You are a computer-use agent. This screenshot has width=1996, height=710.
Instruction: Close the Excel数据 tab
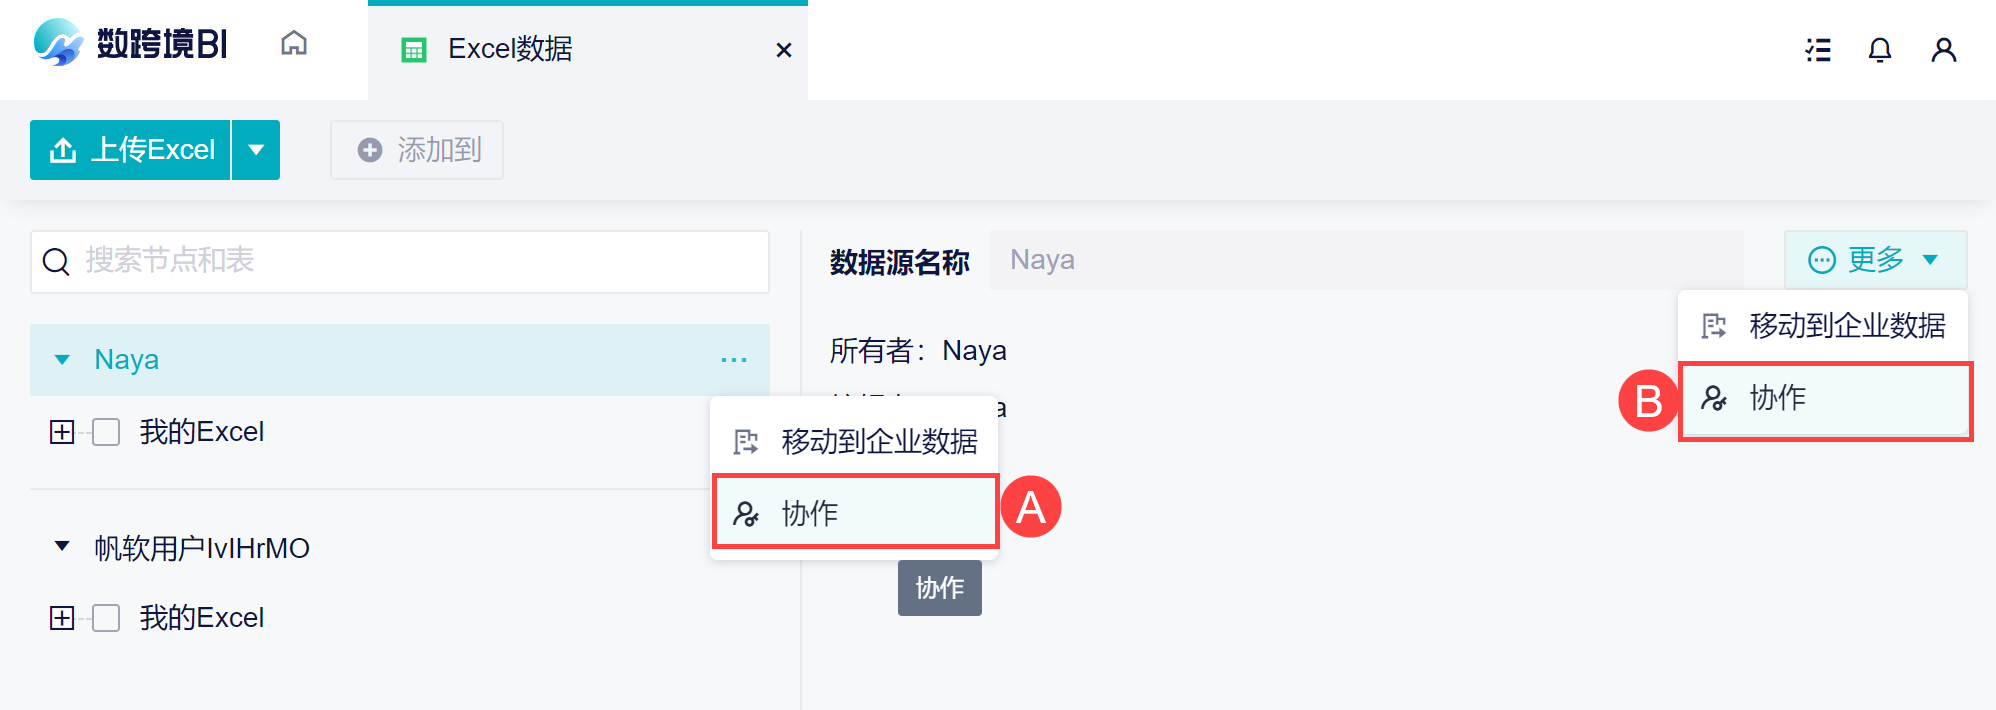(x=784, y=50)
